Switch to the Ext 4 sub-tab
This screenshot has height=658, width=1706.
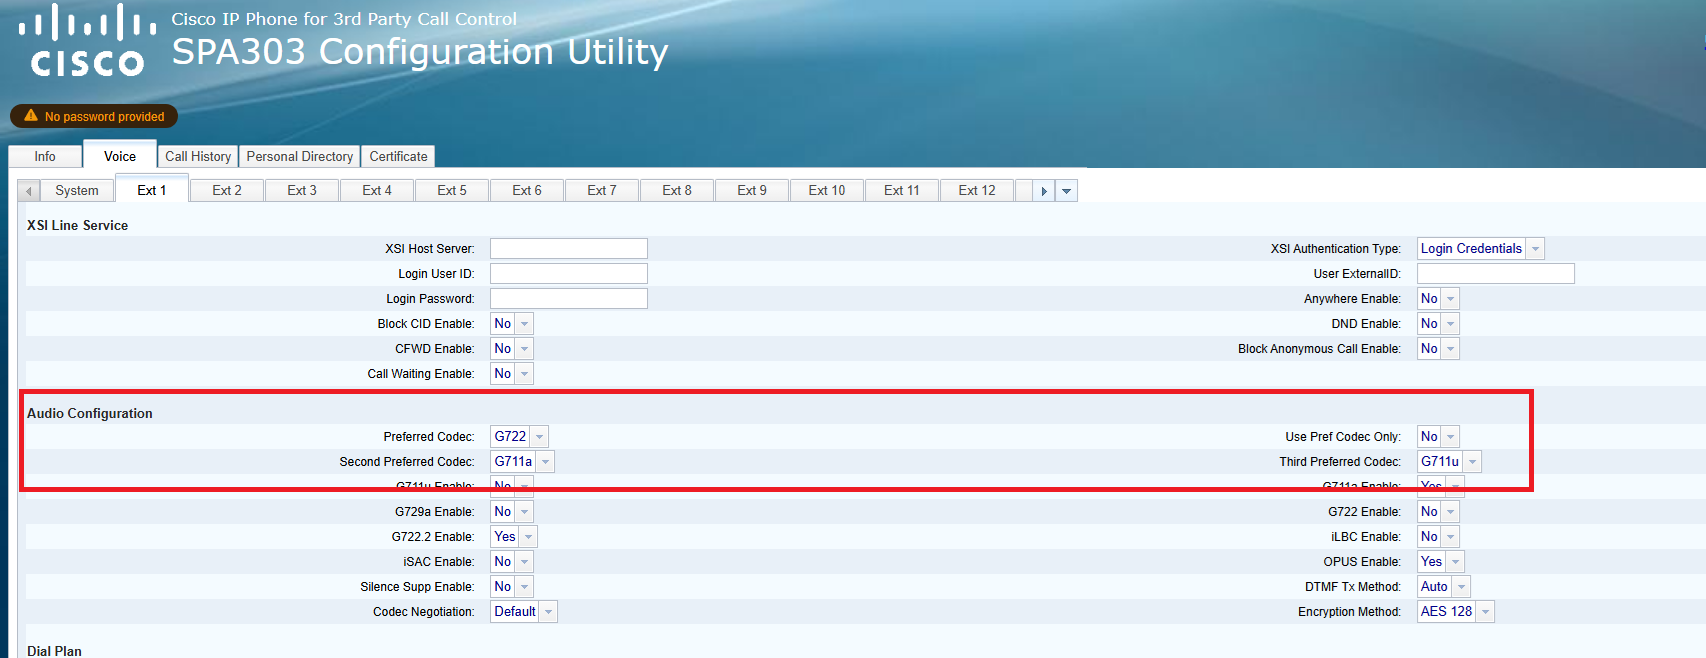(x=377, y=191)
